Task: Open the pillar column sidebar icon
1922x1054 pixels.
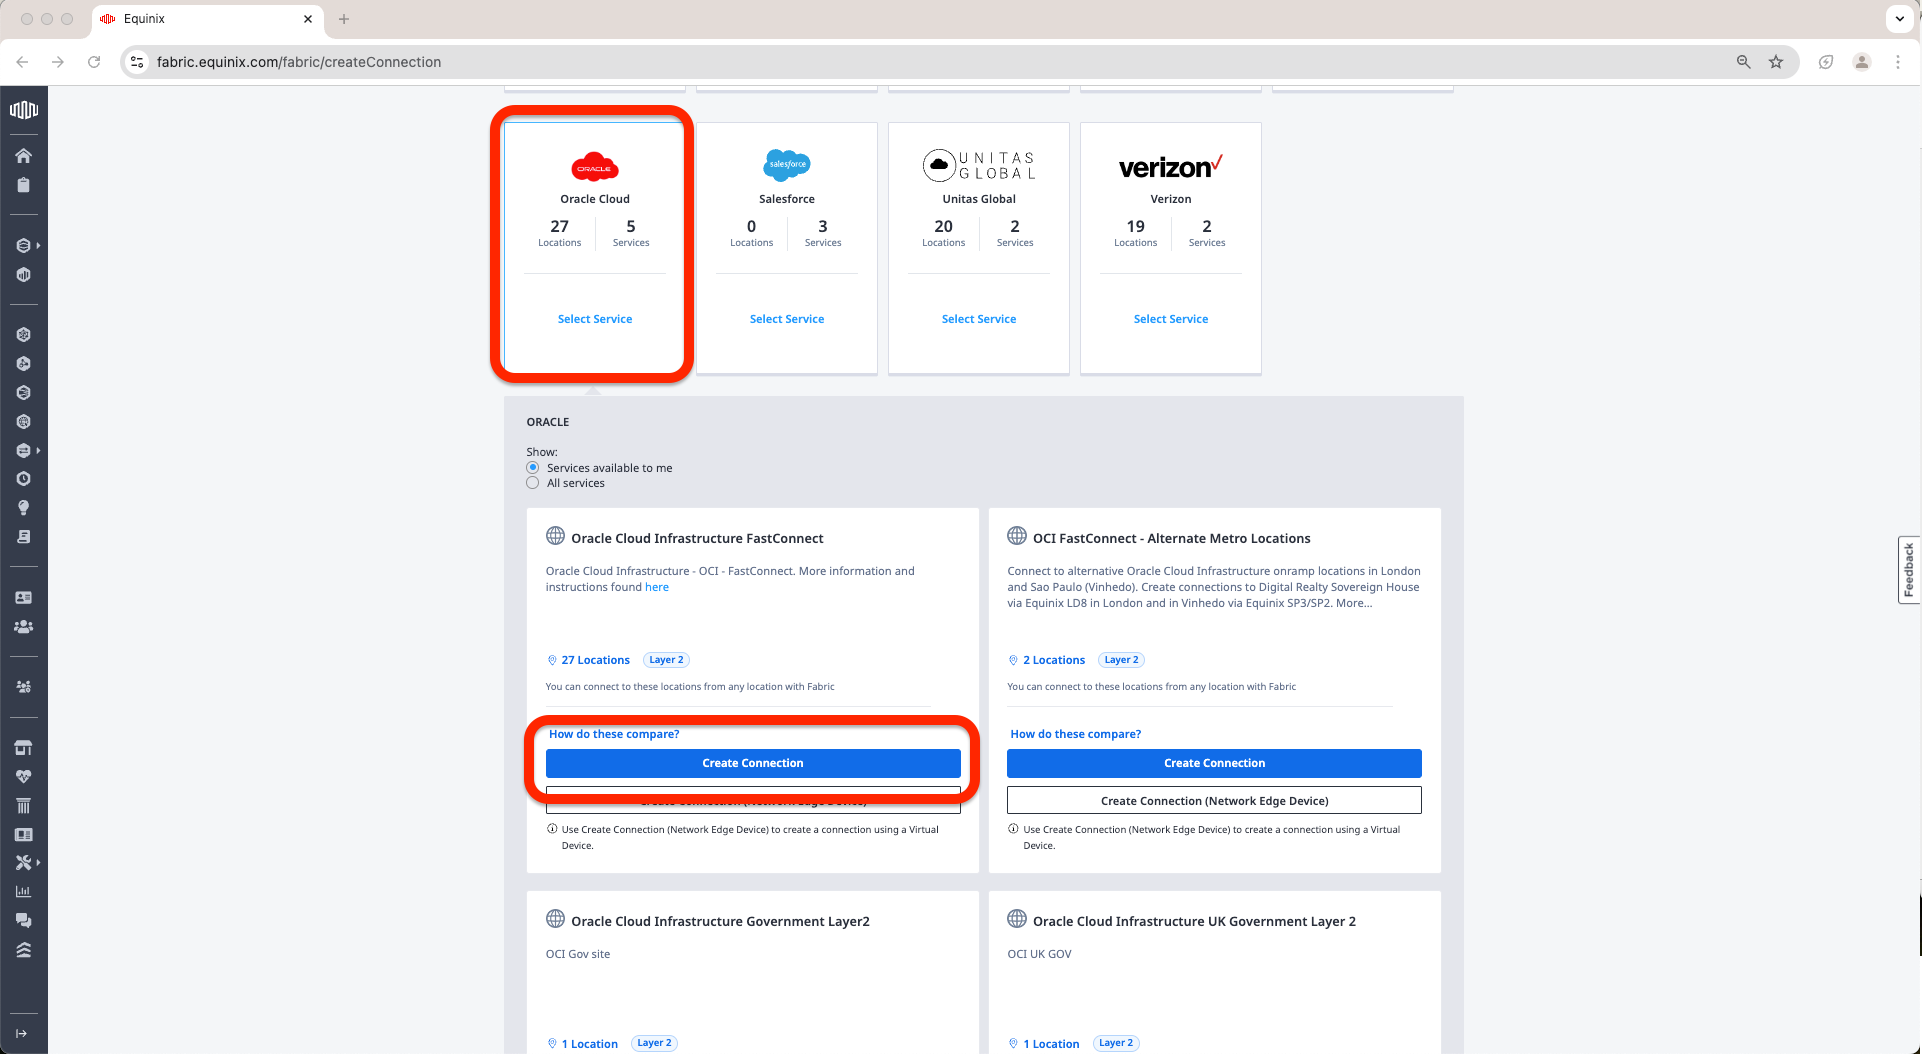Action: click(24, 806)
